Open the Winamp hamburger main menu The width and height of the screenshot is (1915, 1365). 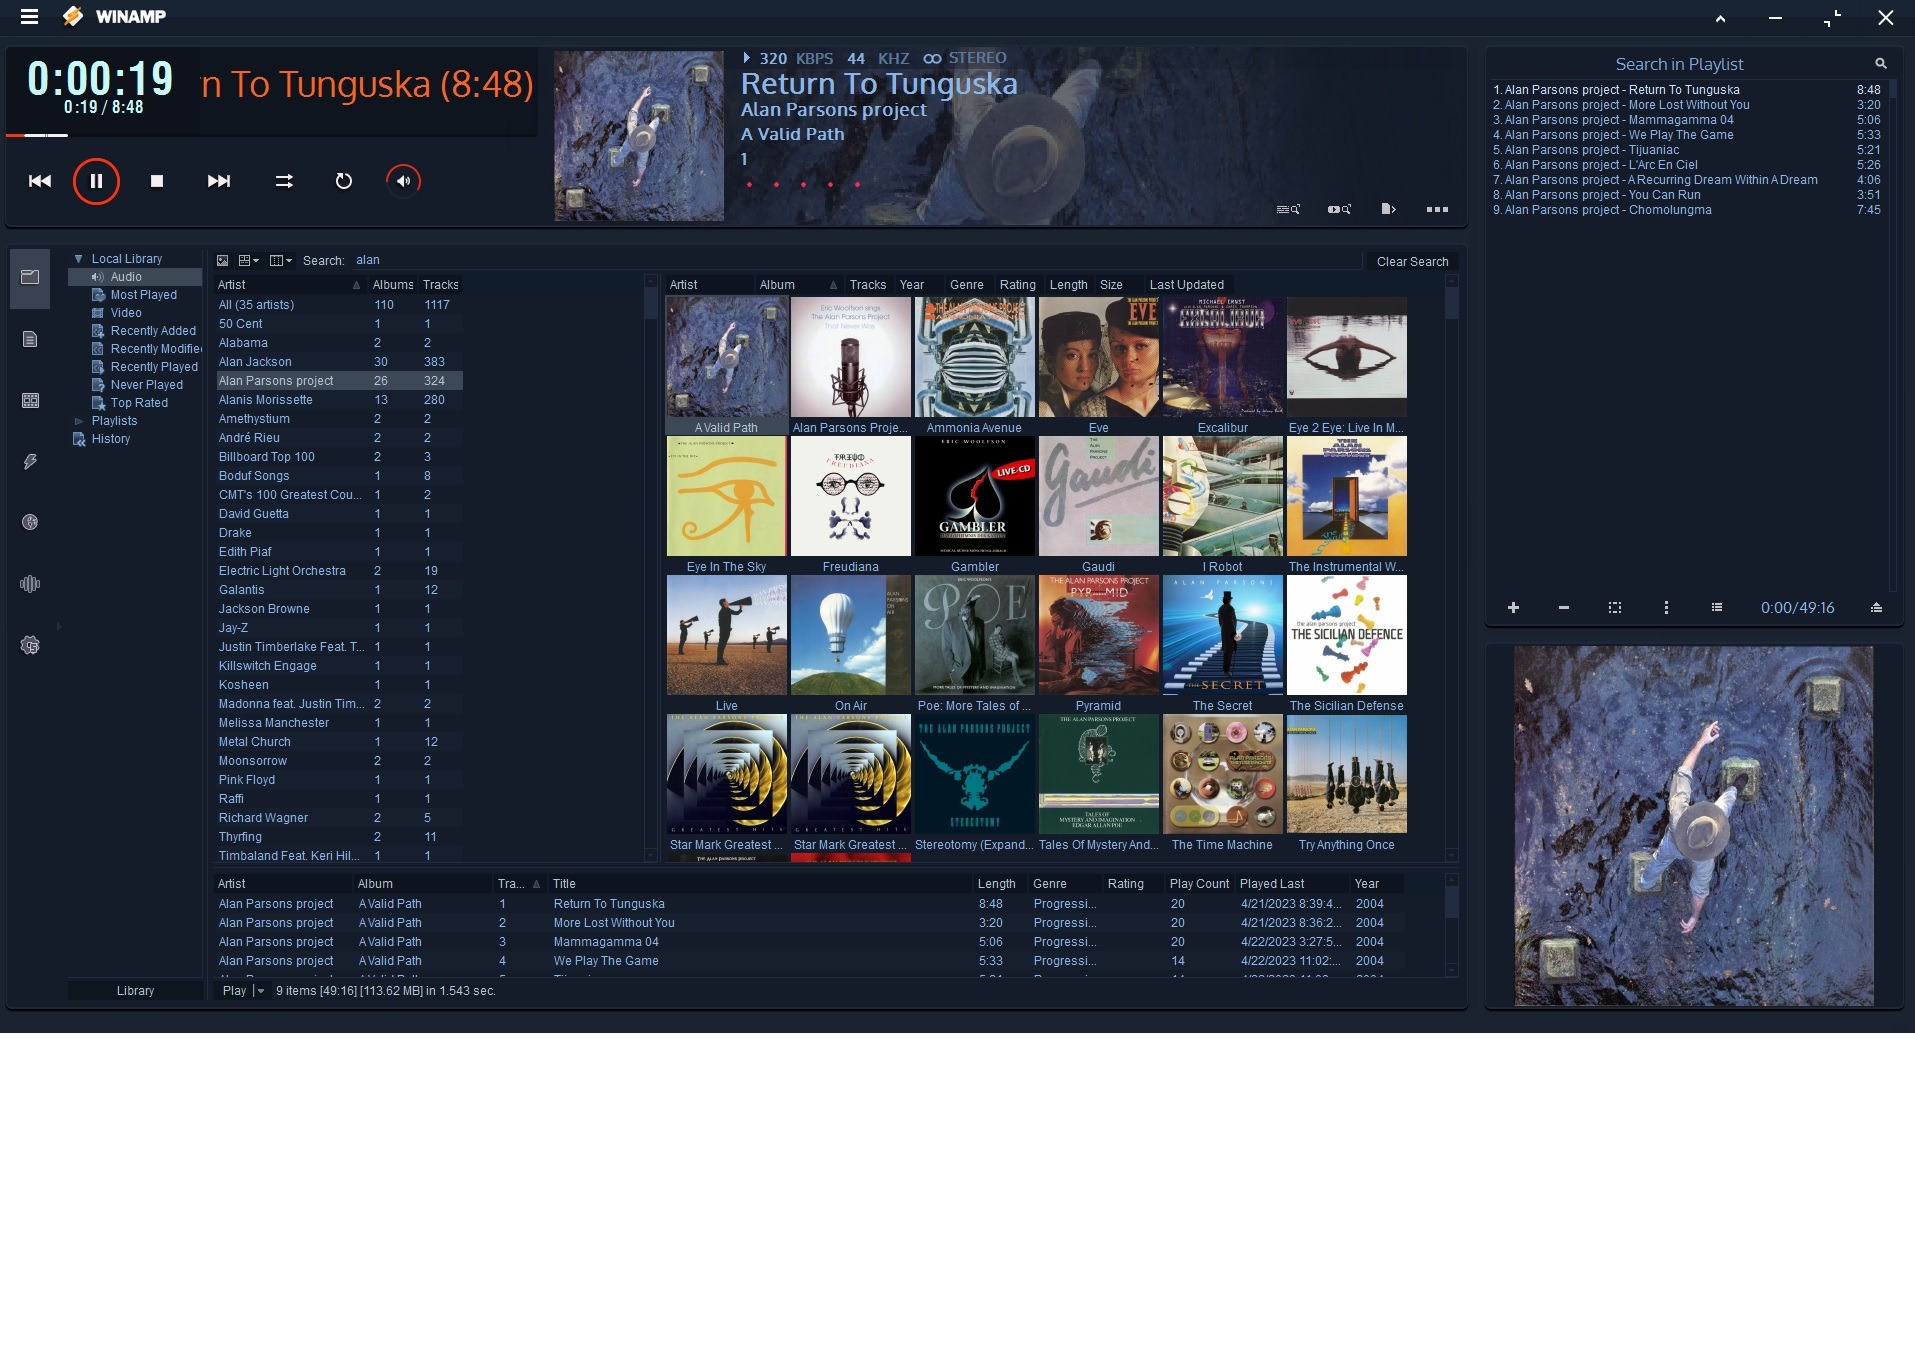point(29,16)
